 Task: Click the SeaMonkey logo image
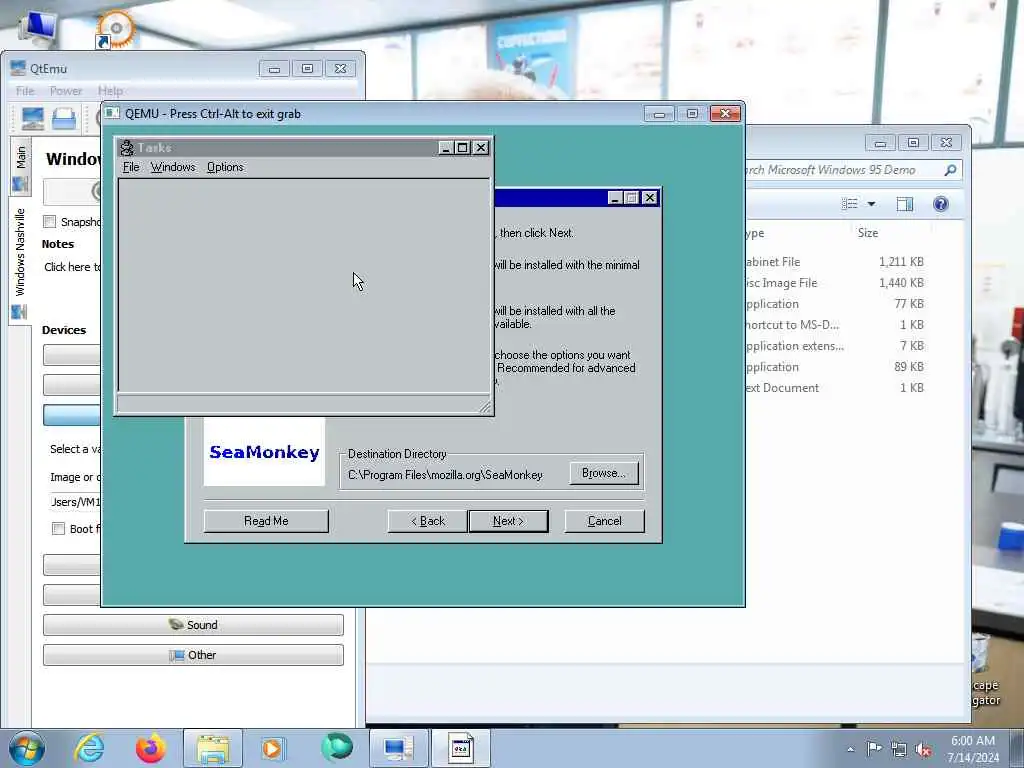pos(264,451)
